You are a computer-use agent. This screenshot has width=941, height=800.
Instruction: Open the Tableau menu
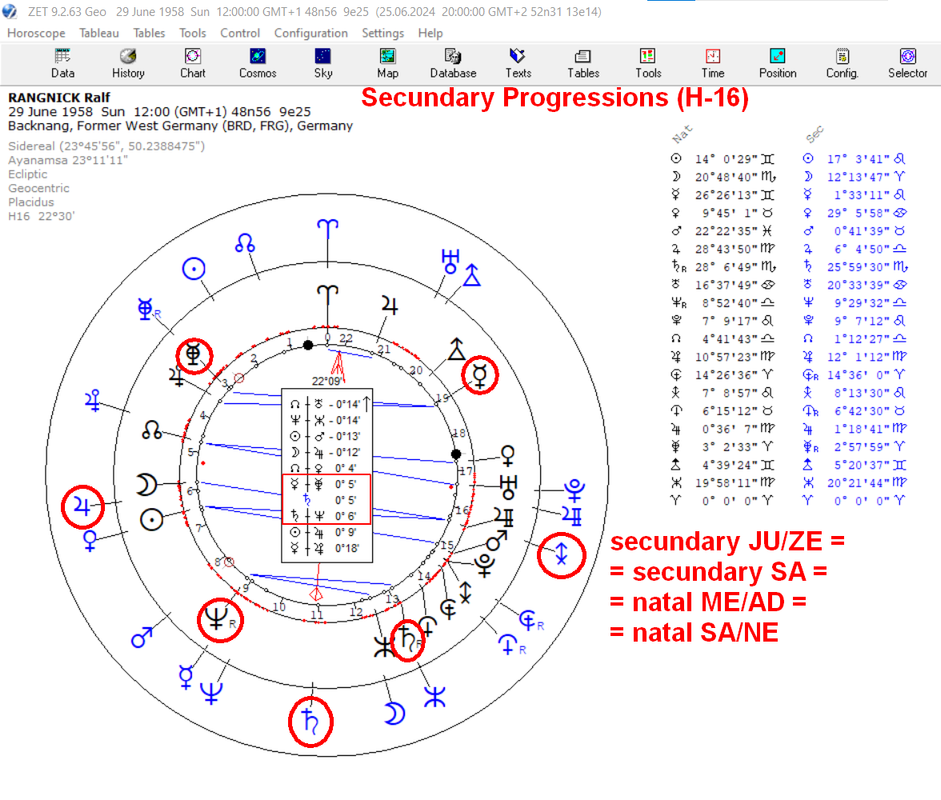99,33
